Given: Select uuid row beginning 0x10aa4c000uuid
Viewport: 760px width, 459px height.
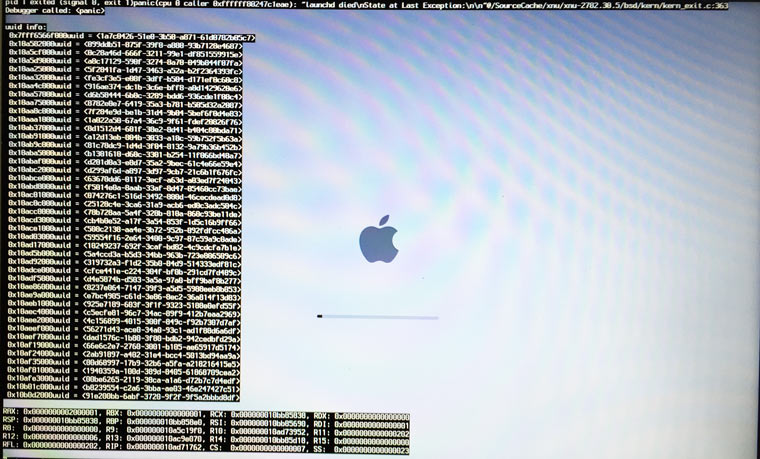Looking at the screenshot, I should pos(125,88).
